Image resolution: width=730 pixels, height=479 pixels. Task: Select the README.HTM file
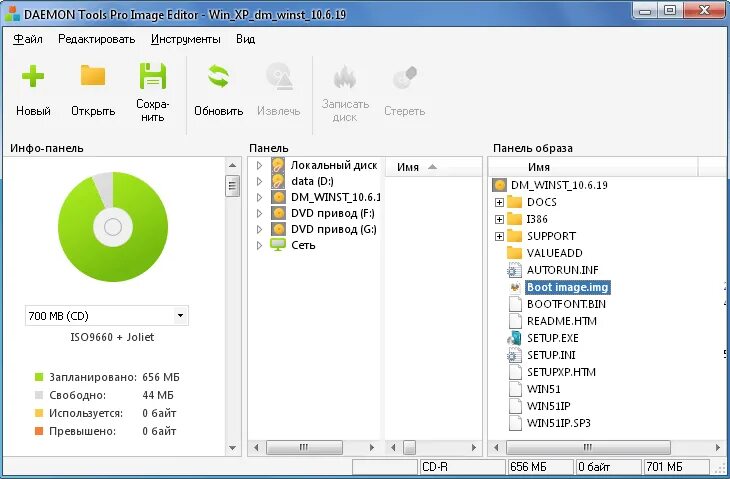click(561, 321)
